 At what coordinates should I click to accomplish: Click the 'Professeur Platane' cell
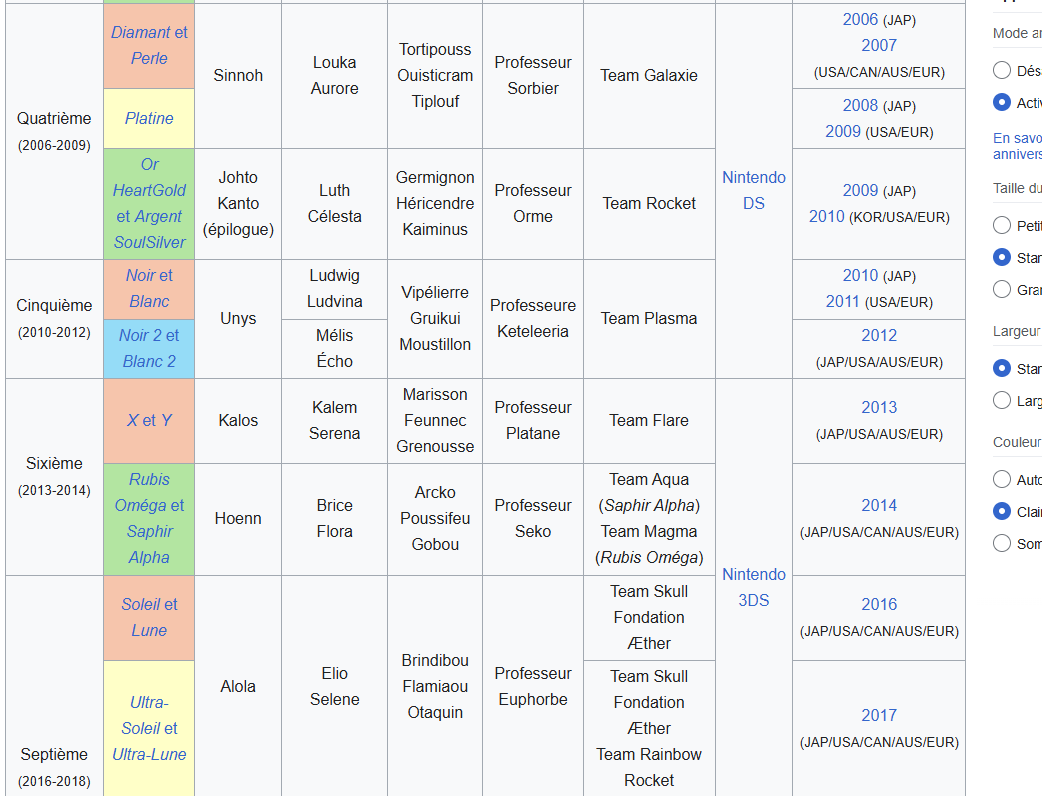[533, 421]
